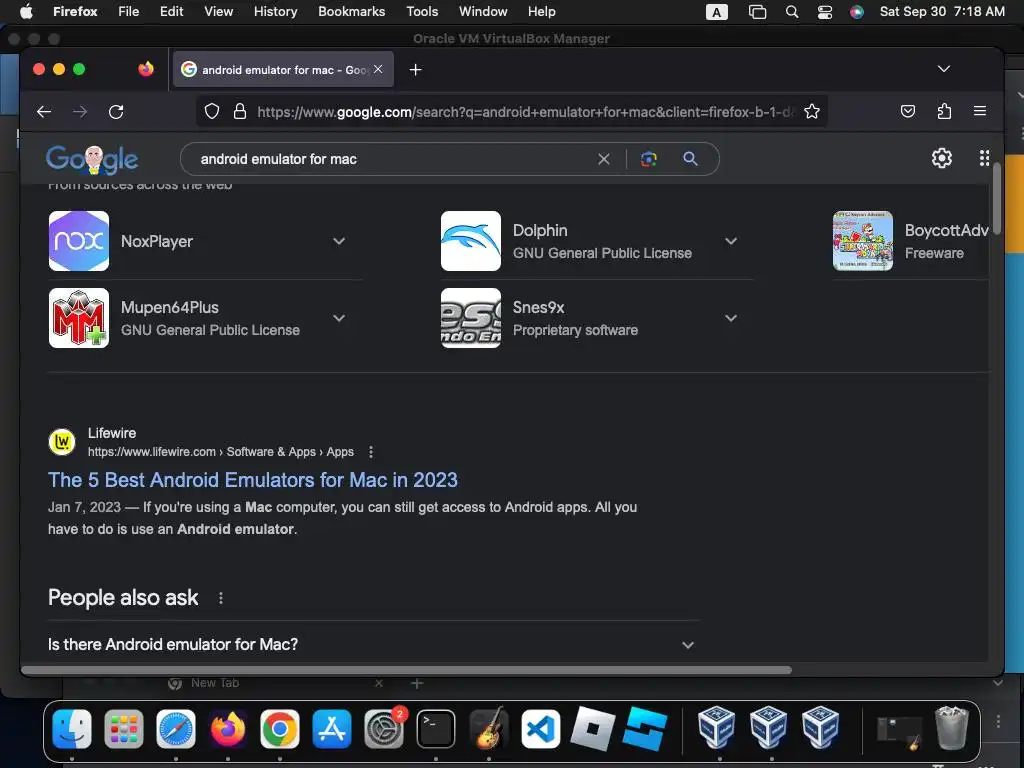Open the Snes9x thumbnail
The width and height of the screenshot is (1024, 768).
click(x=471, y=318)
